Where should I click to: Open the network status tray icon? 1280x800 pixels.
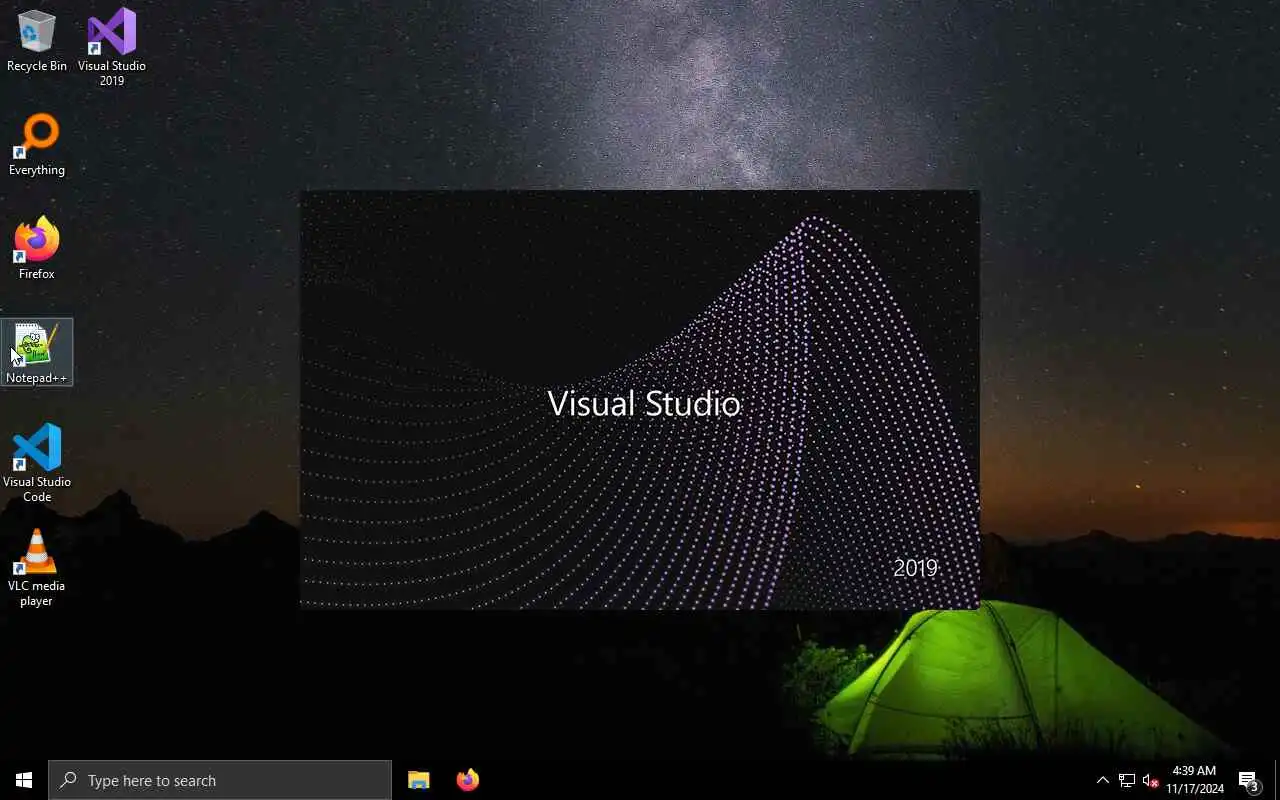(1127, 780)
